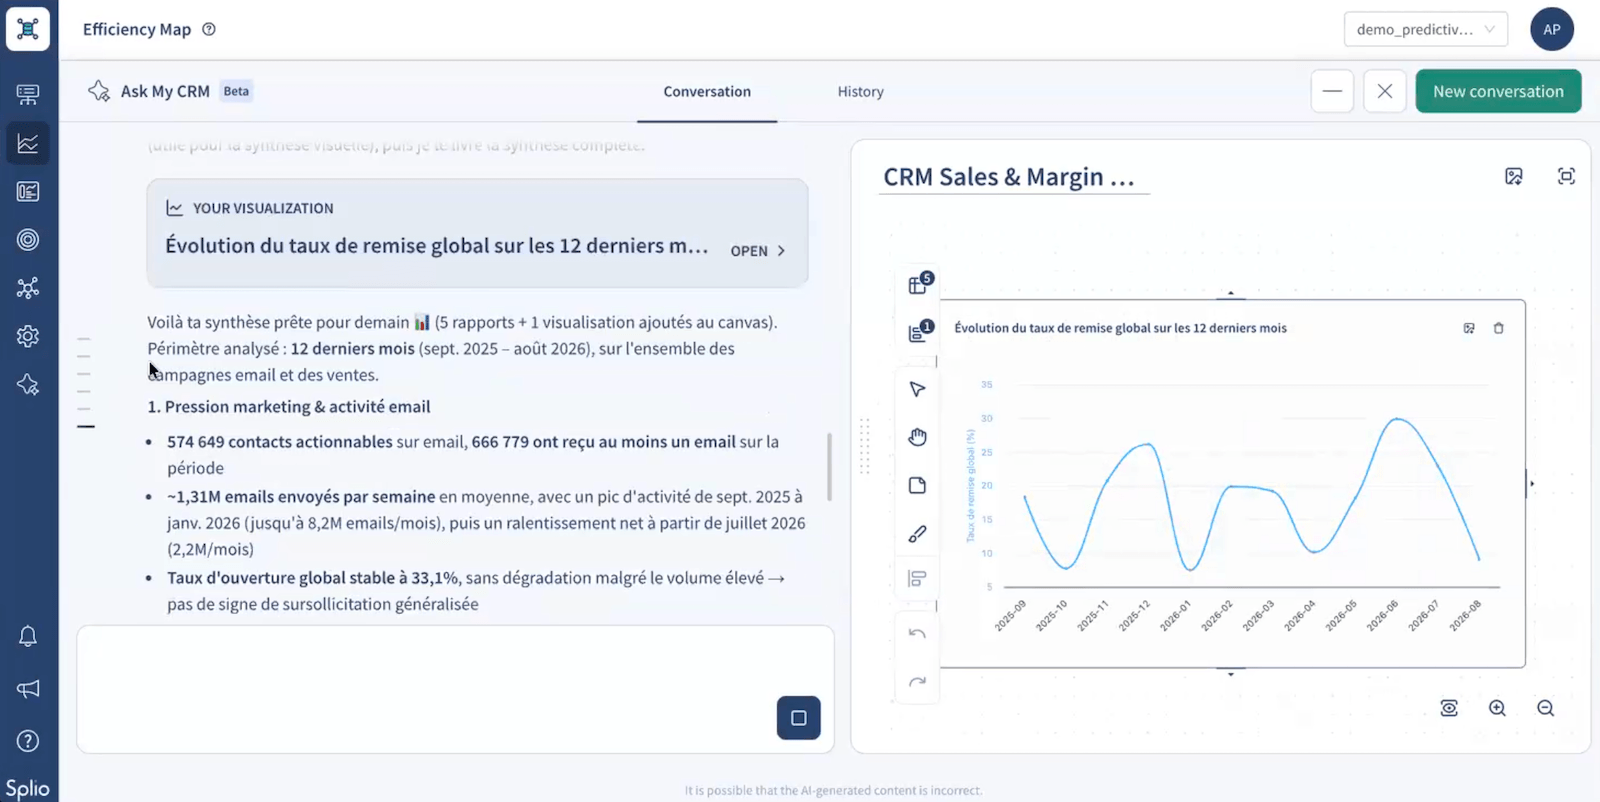Click the conversation scrollbar
Image resolution: width=1600 pixels, height=802 pixels.
pos(828,466)
